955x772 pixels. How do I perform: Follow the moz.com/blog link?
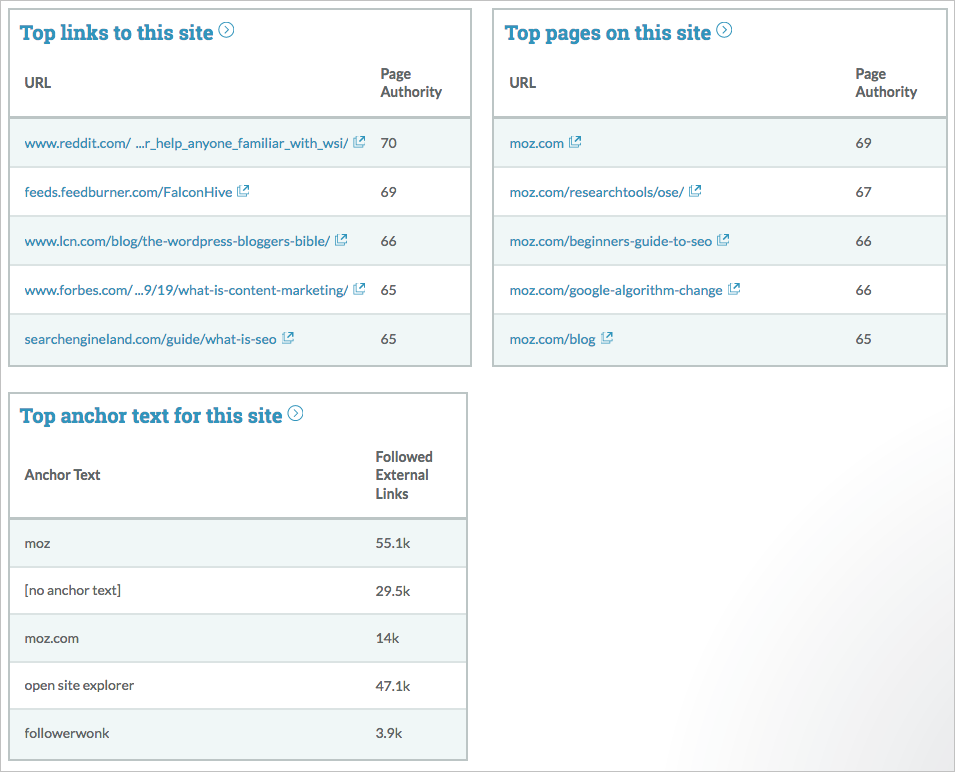coord(552,340)
